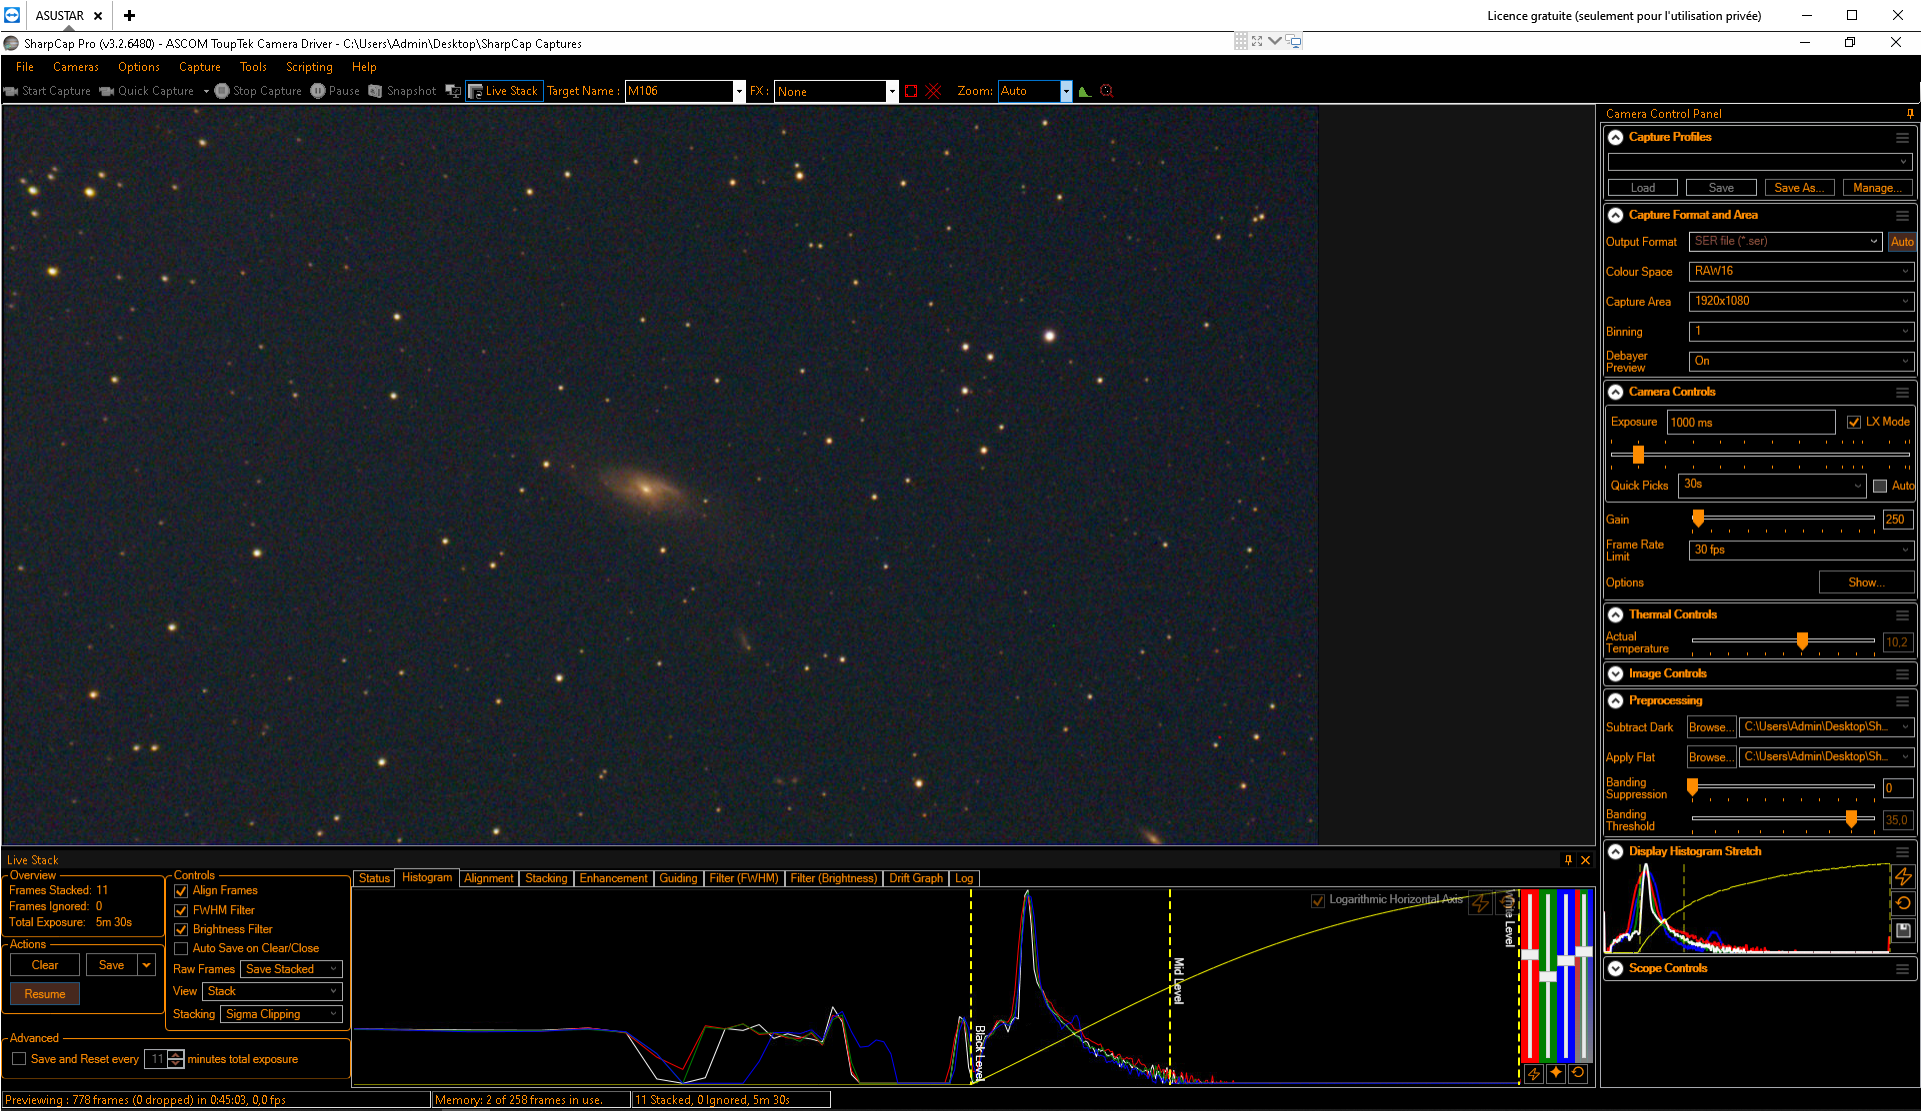
Task: Toggle the Align Frames checkbox
Action: [x=181, y=891]
